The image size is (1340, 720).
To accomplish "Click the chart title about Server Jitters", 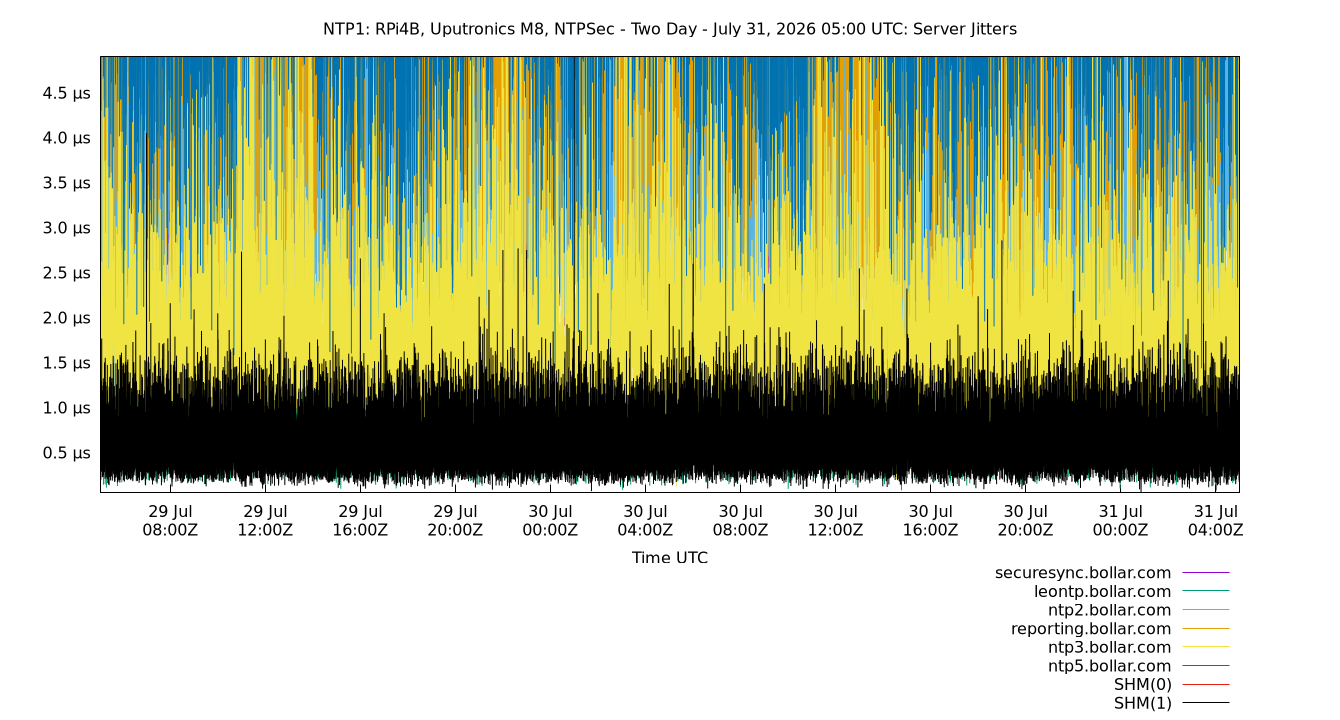I will tap(669, 29).
